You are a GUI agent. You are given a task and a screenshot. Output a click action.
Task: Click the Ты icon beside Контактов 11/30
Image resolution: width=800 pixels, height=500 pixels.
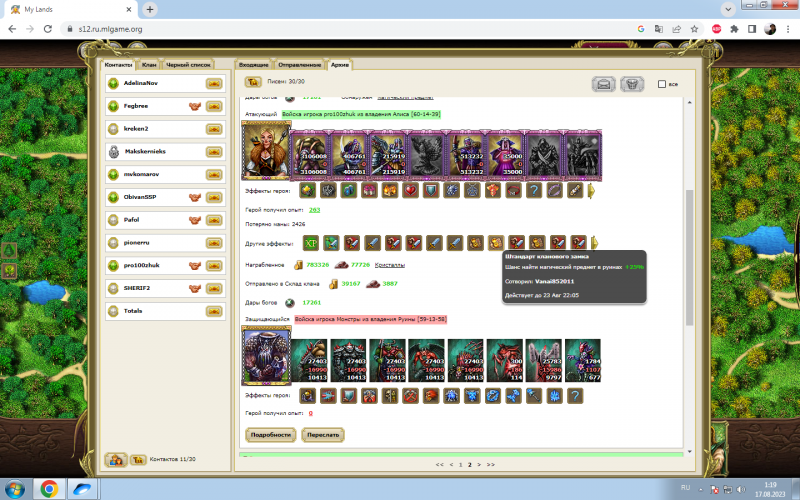[x=138, y=460]
